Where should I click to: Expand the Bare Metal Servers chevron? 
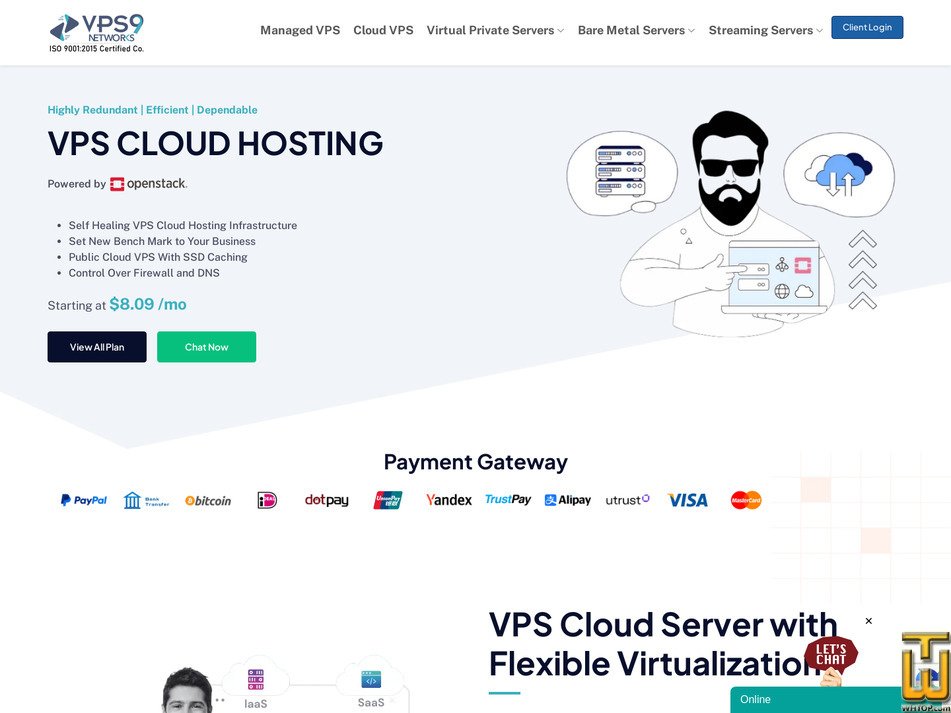[691, 30]
